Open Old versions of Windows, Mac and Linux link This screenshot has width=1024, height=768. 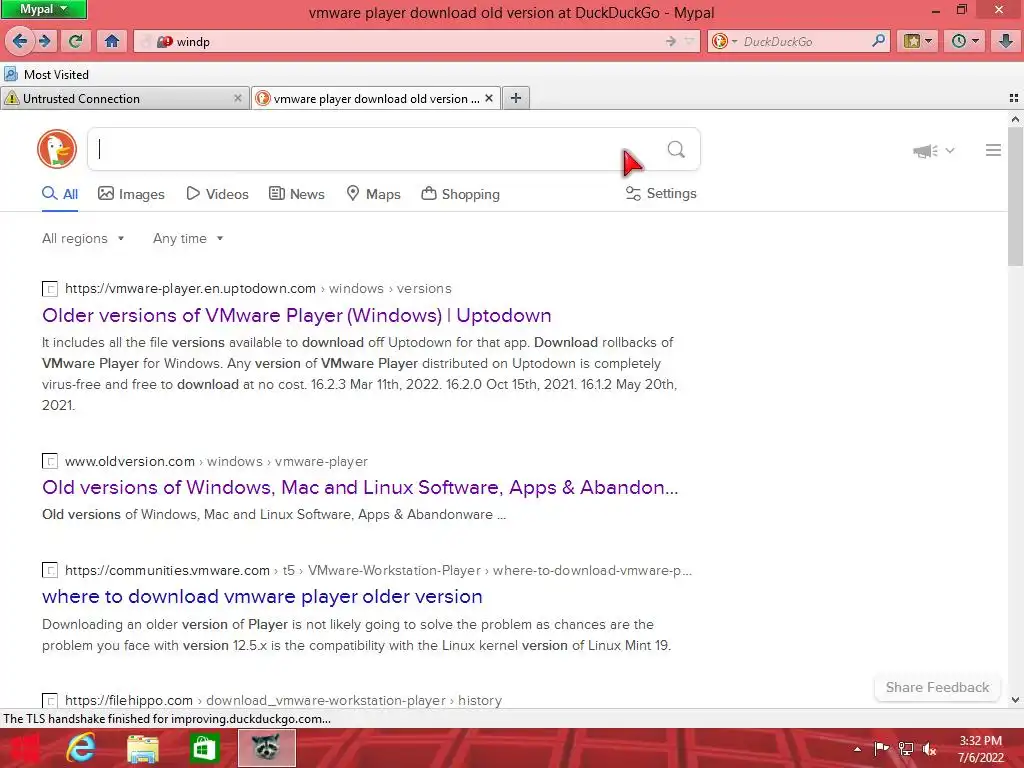click(360, 487)
